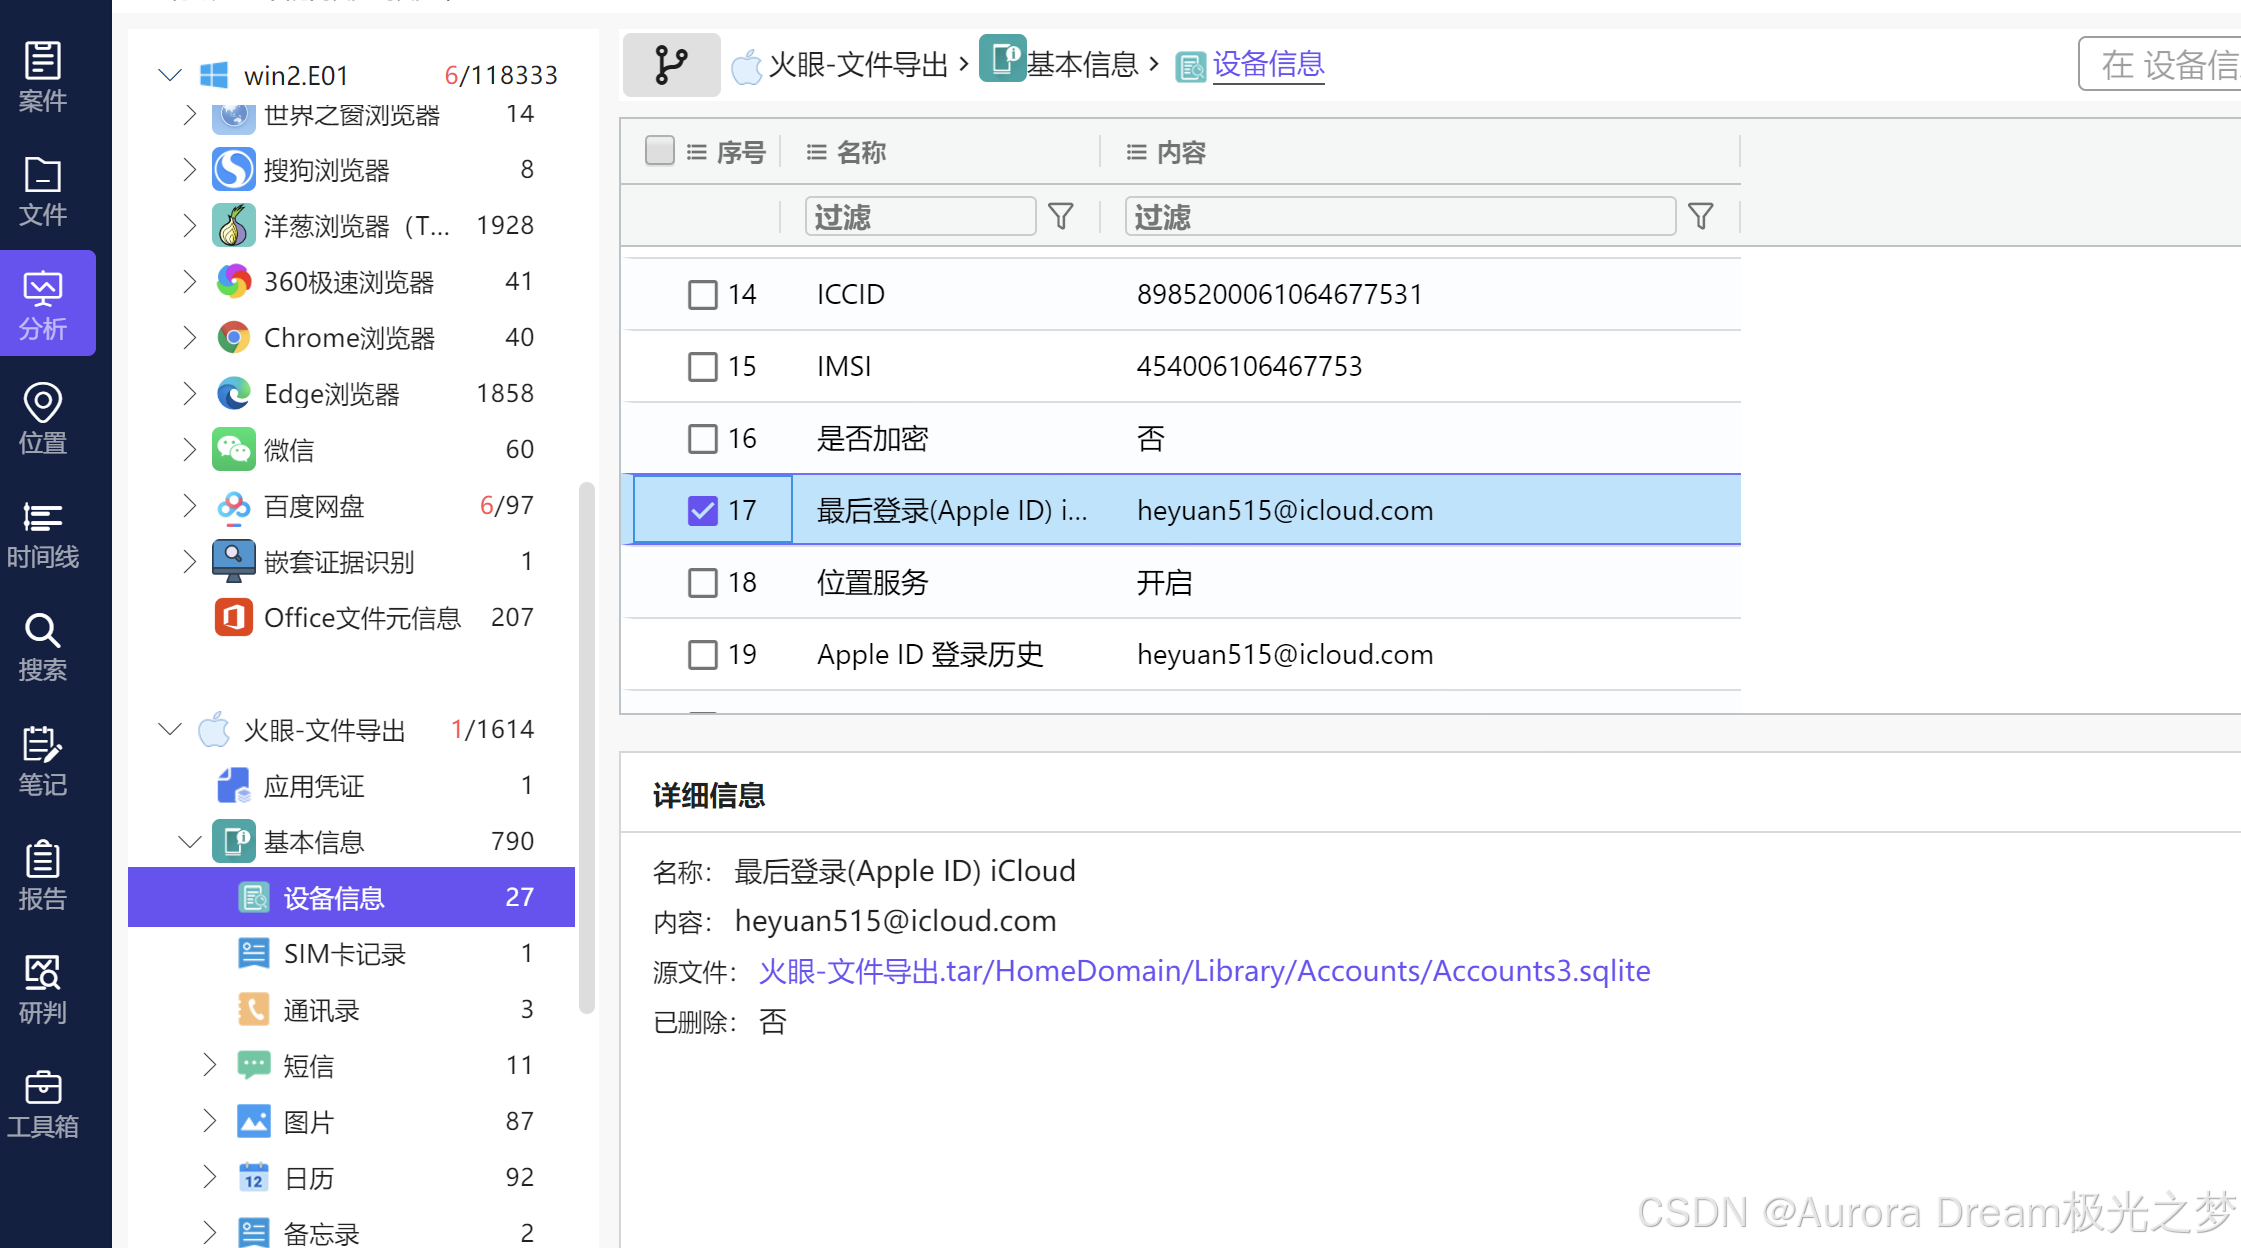Viewport: 2241px width, 1248px height.
Task: Check the checkbox for row 14 ICCID
Action: 703,294
